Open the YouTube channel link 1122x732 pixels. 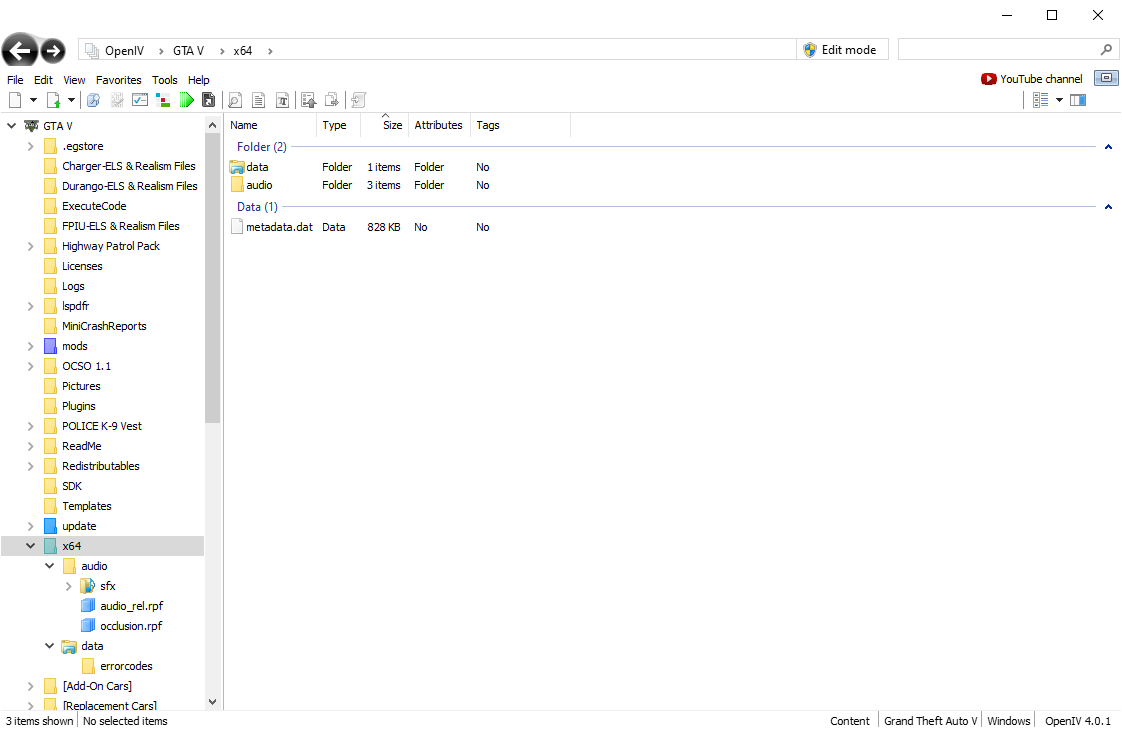pyautogui.click(x=1032, y=79)
